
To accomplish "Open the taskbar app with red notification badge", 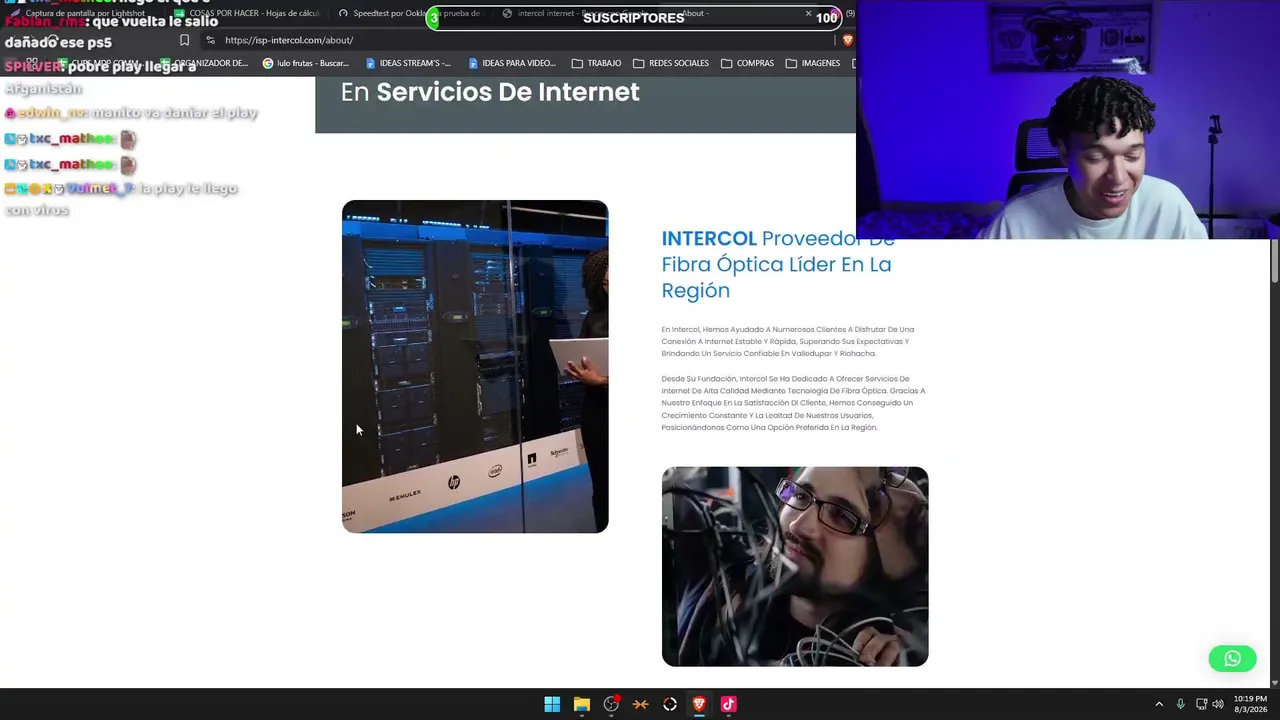I will click(612, 704).
